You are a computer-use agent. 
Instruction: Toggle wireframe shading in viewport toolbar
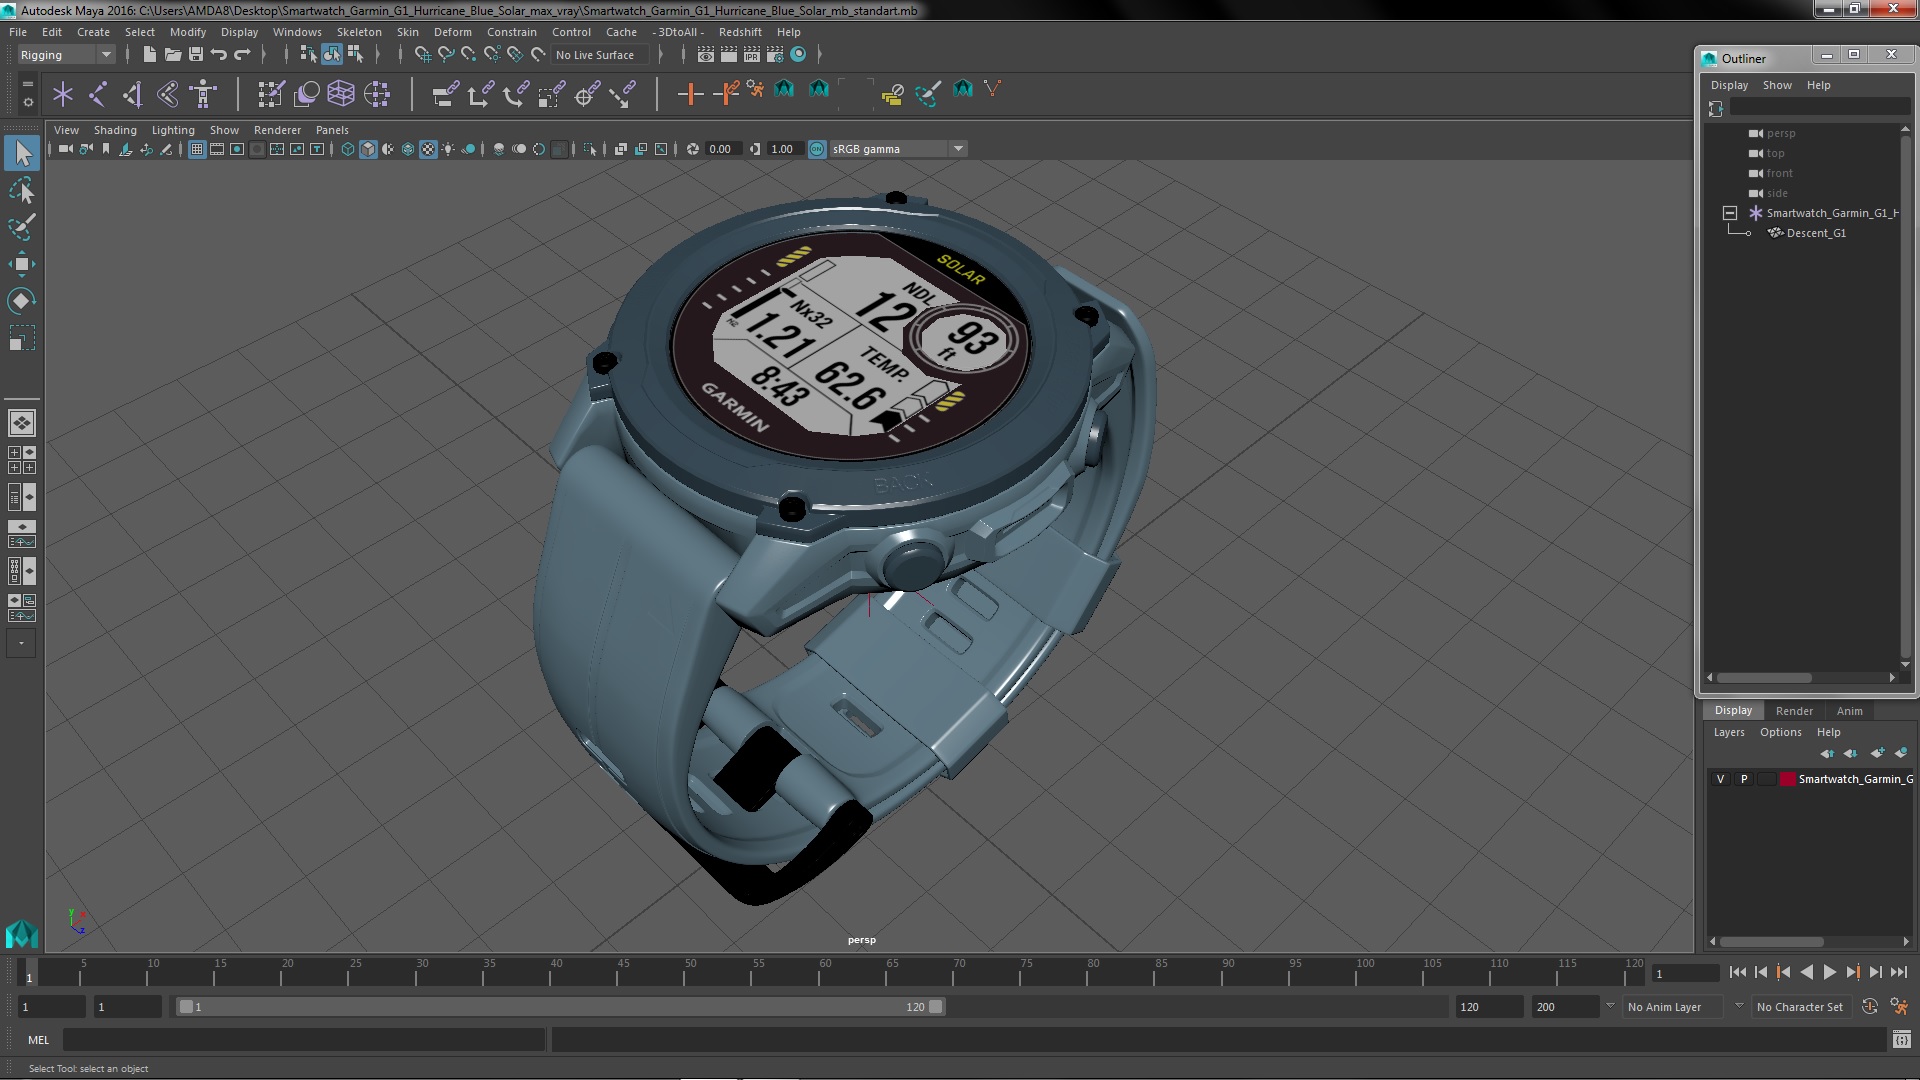348,149
